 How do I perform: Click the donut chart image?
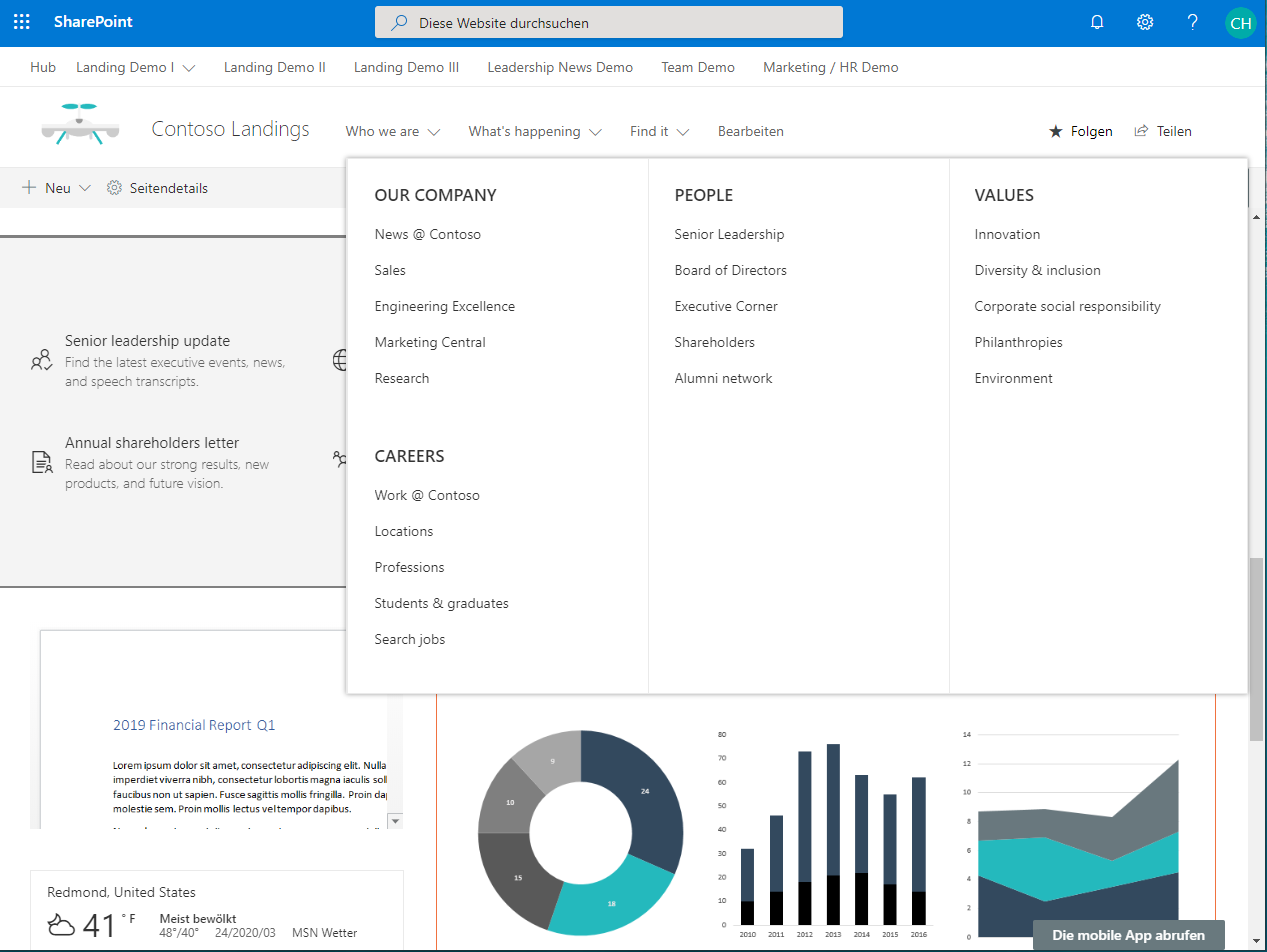click(581, 833)
